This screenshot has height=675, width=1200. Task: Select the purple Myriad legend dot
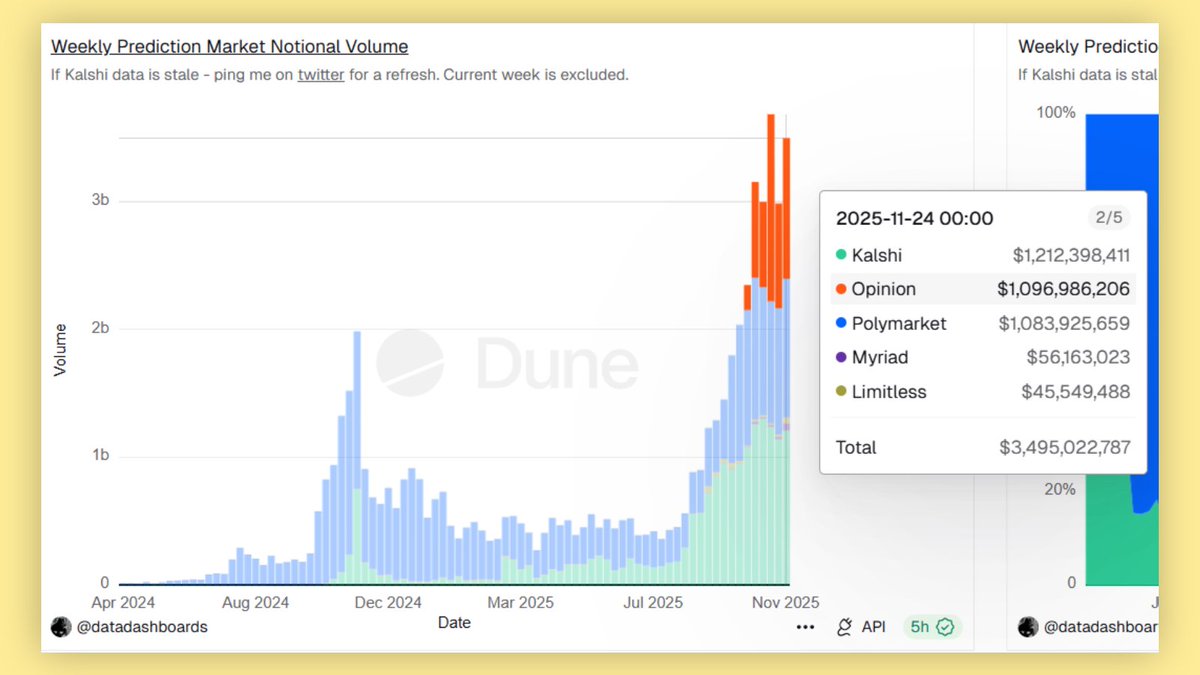coord(842,358)
